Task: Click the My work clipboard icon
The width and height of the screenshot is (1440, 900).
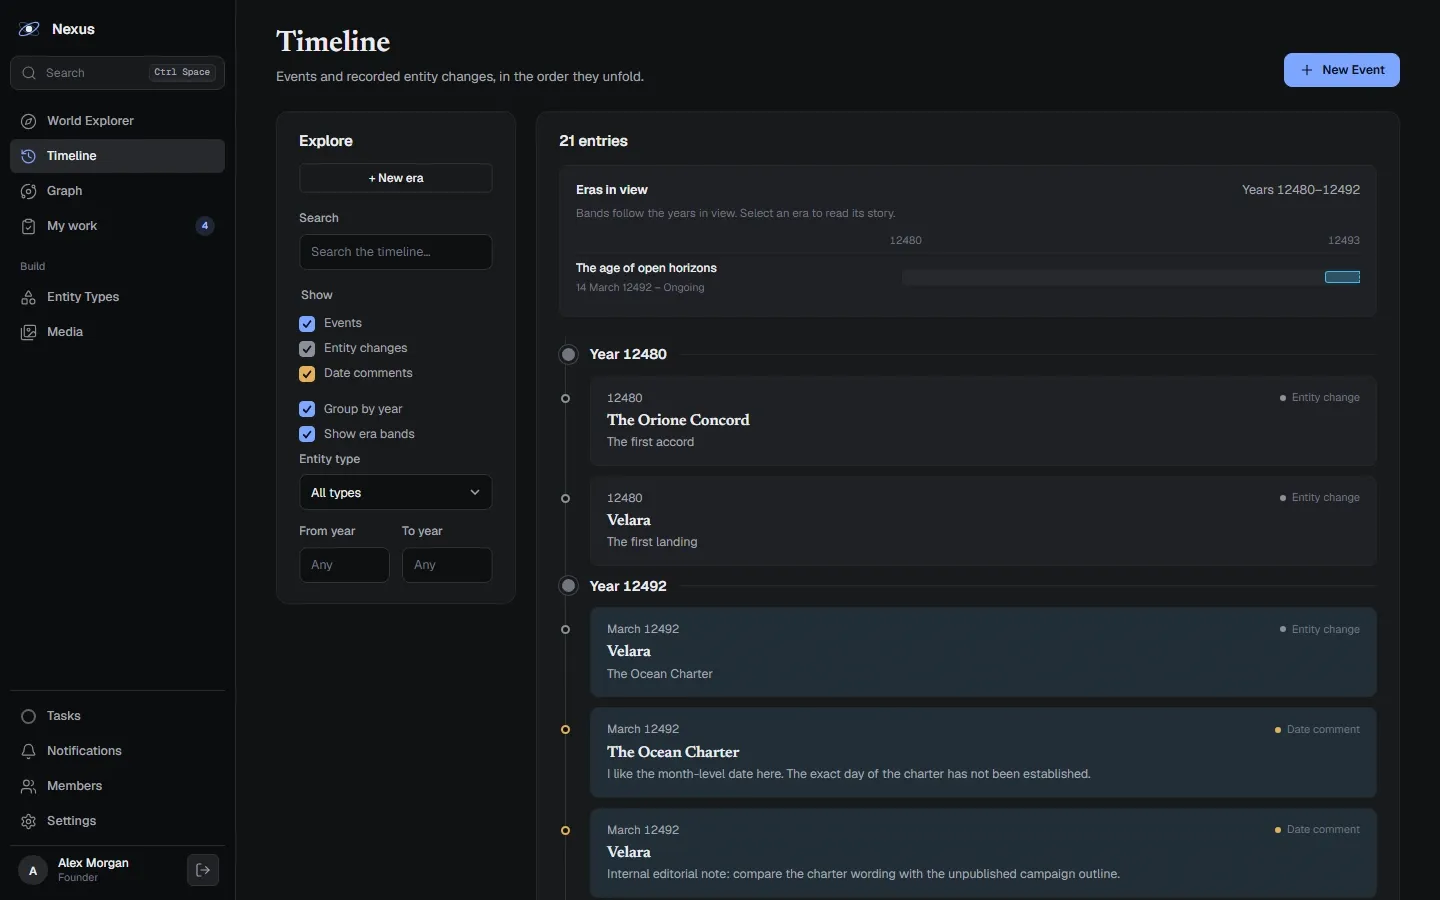Action: [x=28, y=226]
